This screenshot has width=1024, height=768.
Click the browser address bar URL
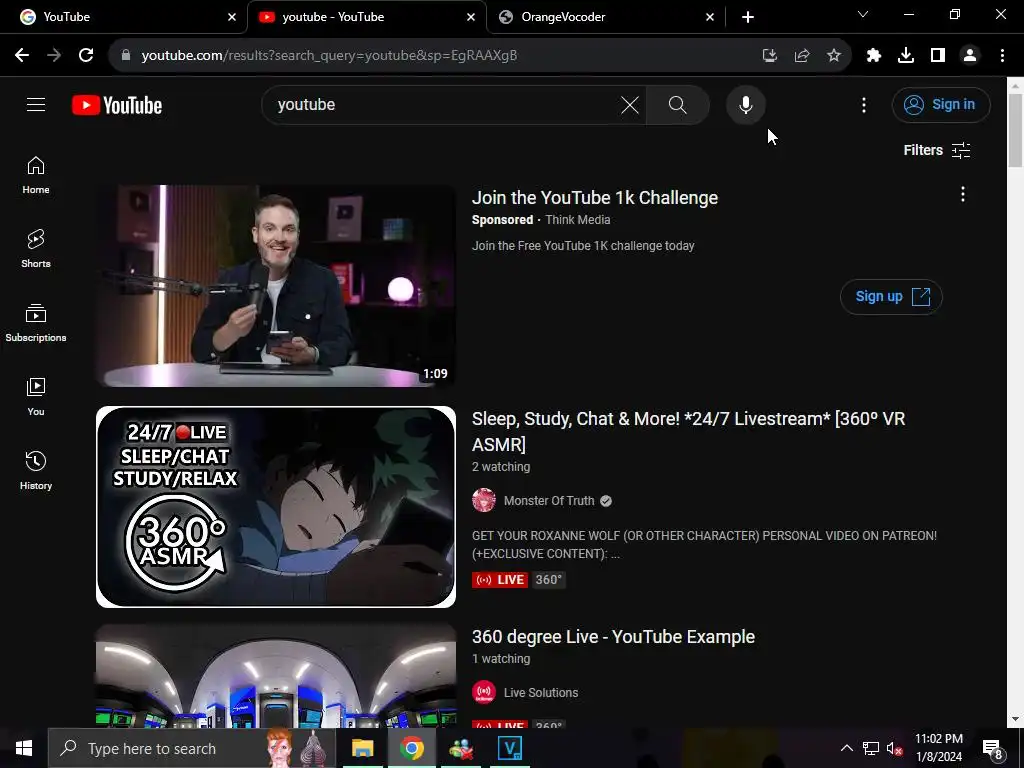[329, 56]
